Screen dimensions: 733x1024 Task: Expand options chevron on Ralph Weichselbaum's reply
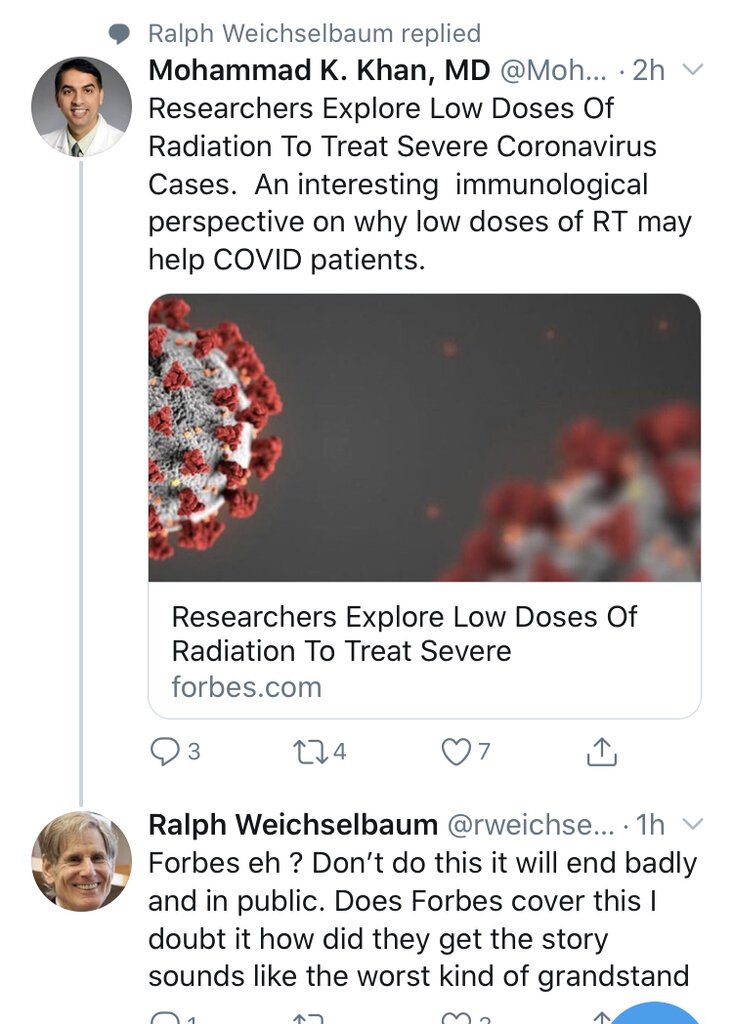click(692, 825)
